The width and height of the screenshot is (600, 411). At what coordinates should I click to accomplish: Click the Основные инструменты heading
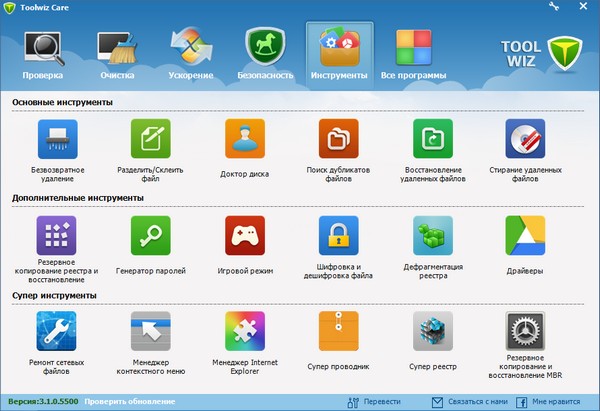click(62, 102)
